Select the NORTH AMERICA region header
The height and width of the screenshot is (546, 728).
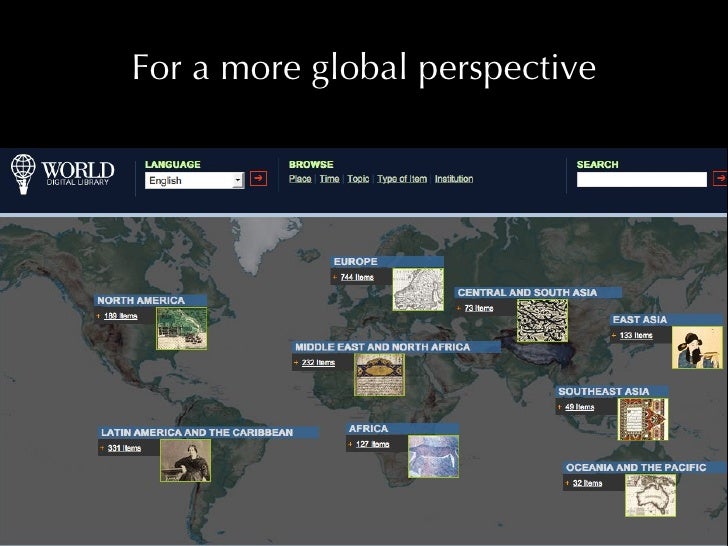pyautogui.click(x=150, y=300)
